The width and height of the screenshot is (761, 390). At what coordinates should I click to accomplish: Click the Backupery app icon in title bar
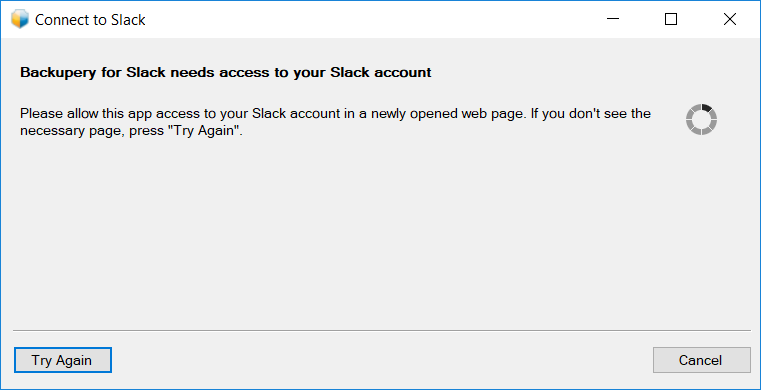point(20,19)
